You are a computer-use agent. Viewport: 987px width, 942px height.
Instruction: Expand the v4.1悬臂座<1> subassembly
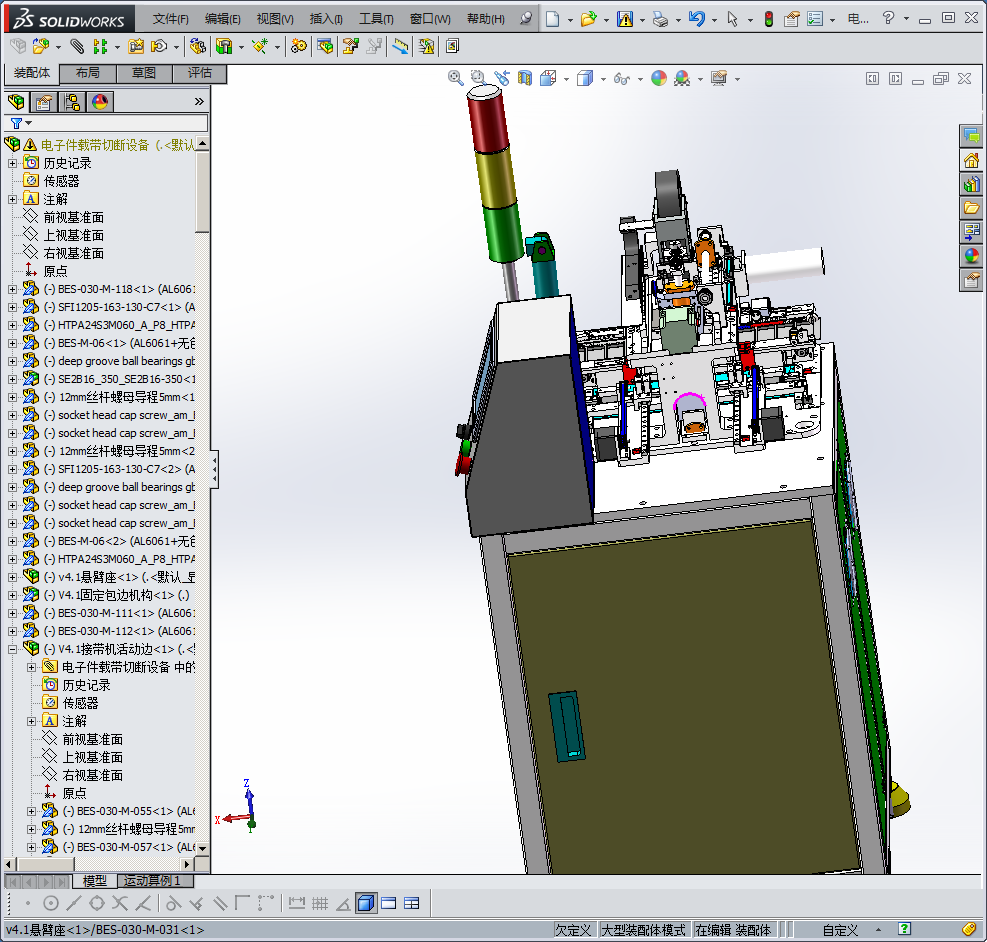[x=12, y=577]
